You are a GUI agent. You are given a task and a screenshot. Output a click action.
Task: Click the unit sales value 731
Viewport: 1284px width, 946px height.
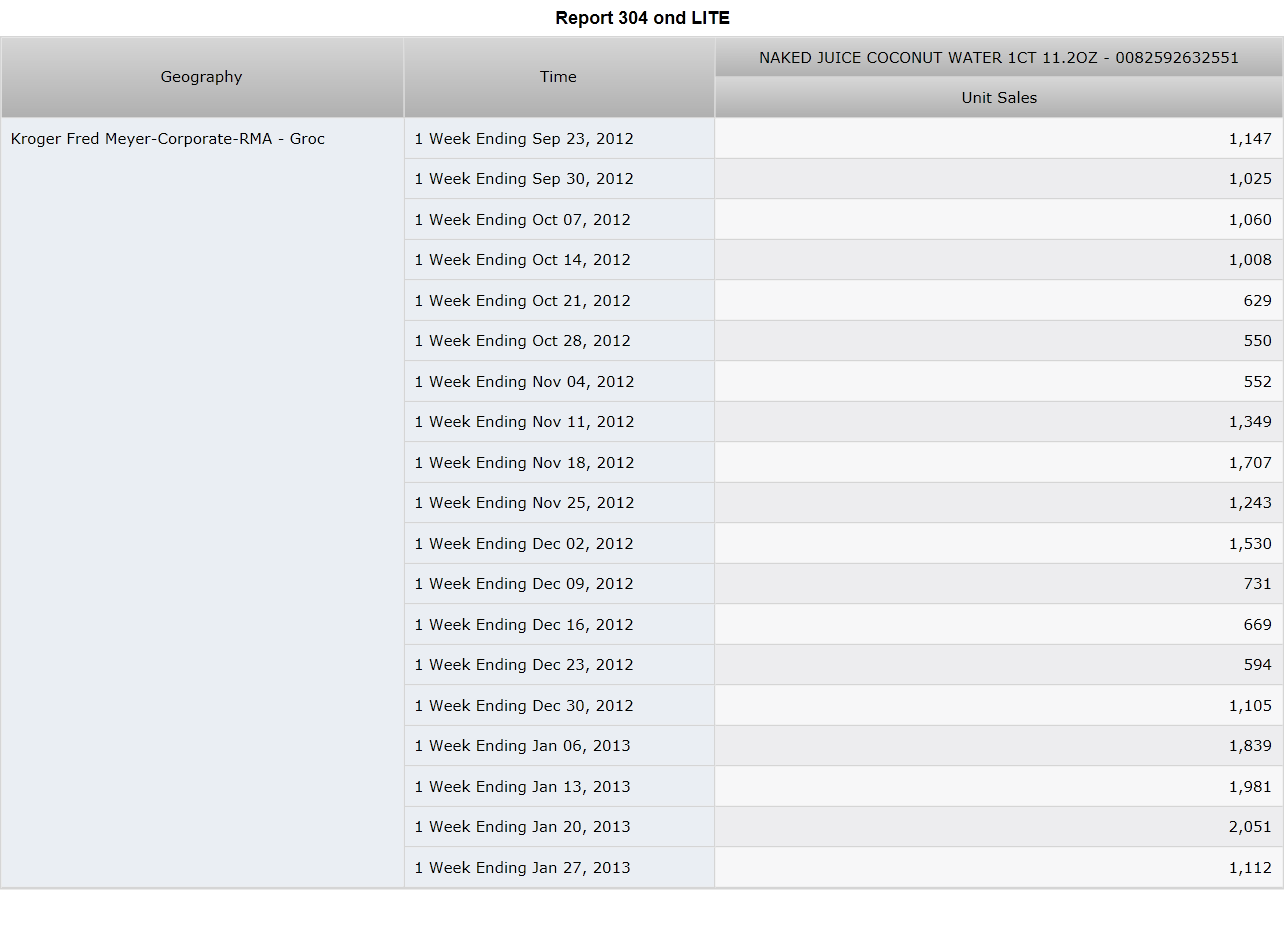pos(1258,584)
